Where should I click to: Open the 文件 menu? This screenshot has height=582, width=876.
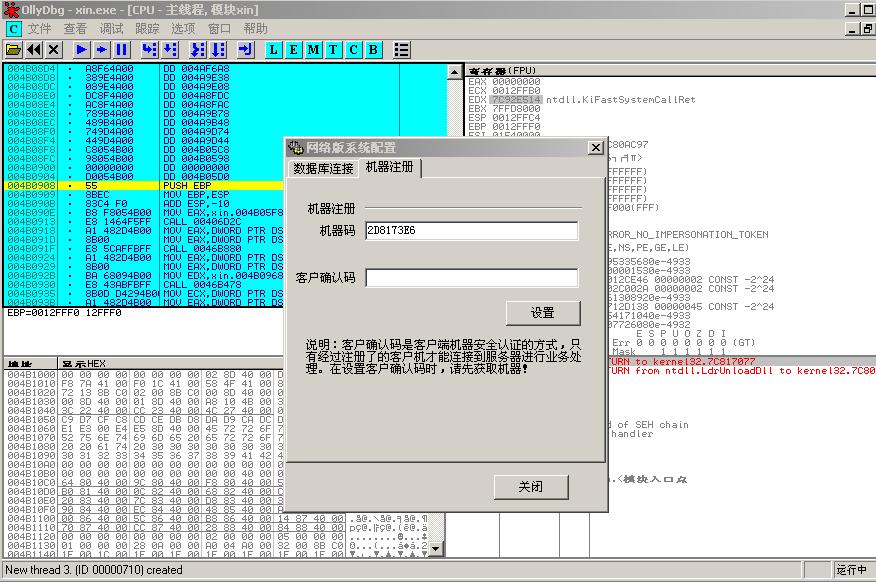click(40, 29)
